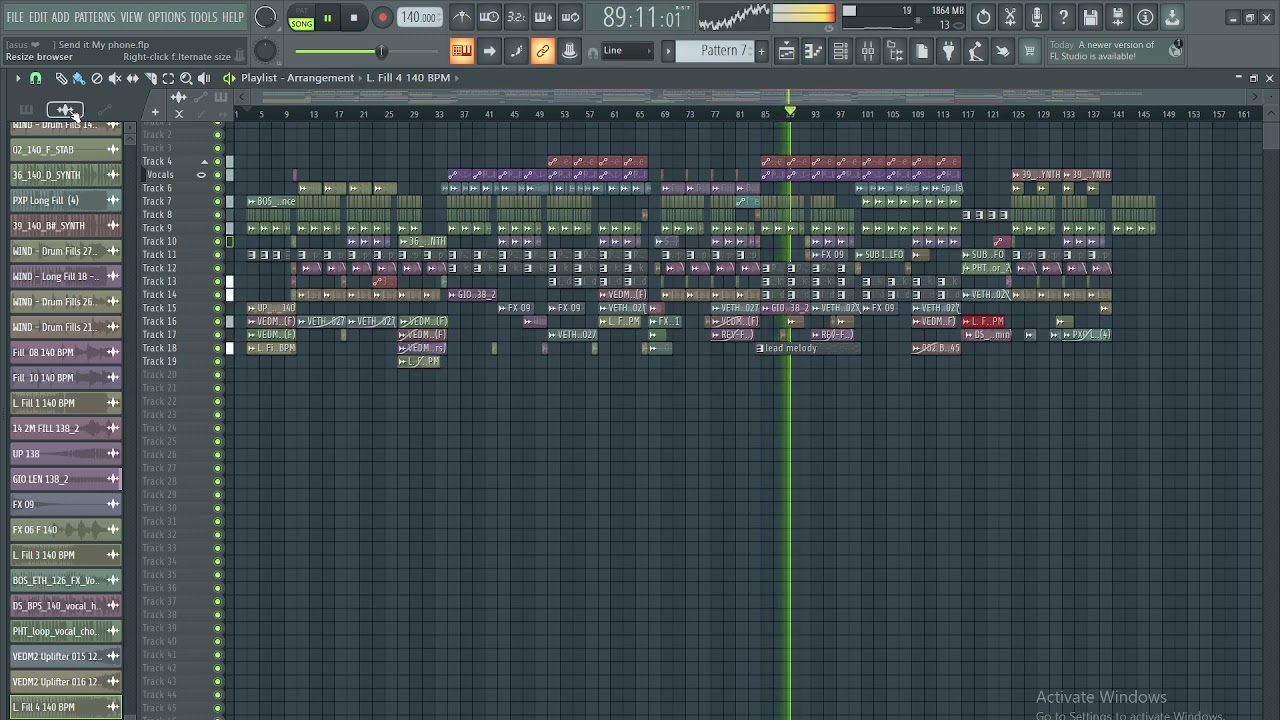
Task: Toggle the step editing mode icon
Action: click(x=516, y=51)
